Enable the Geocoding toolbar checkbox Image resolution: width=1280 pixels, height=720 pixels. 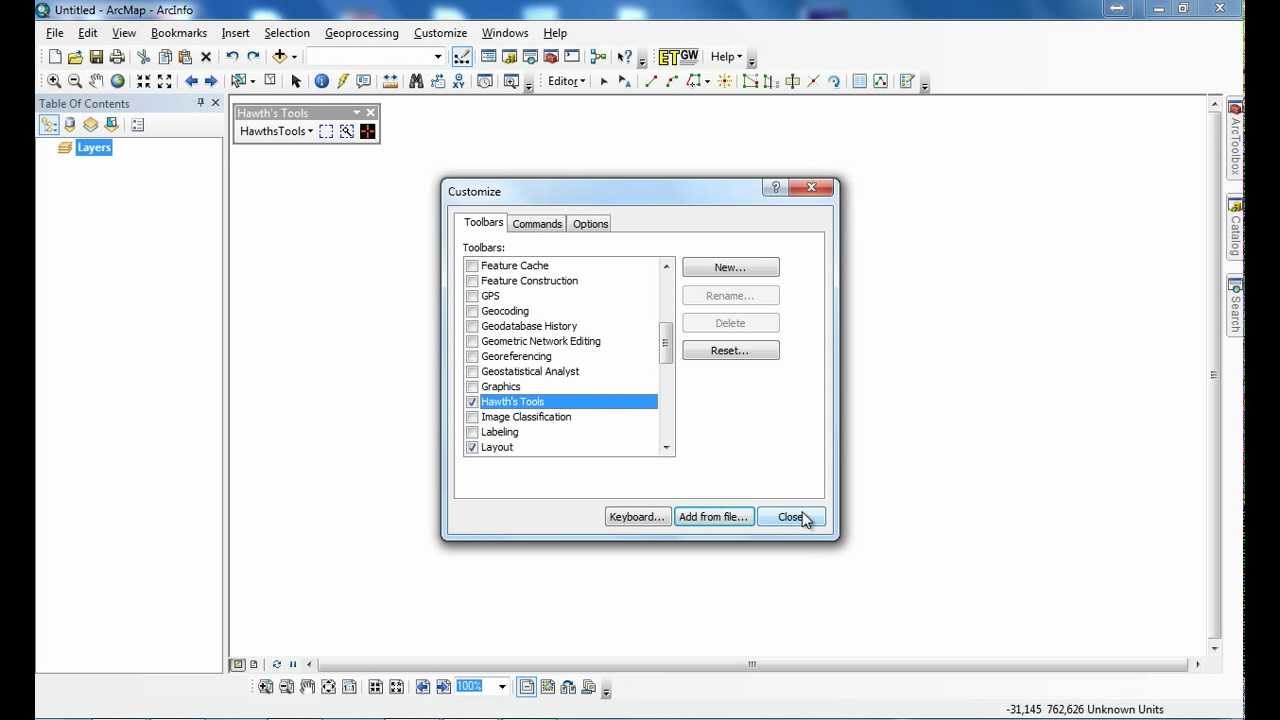[x=472, y=311]
